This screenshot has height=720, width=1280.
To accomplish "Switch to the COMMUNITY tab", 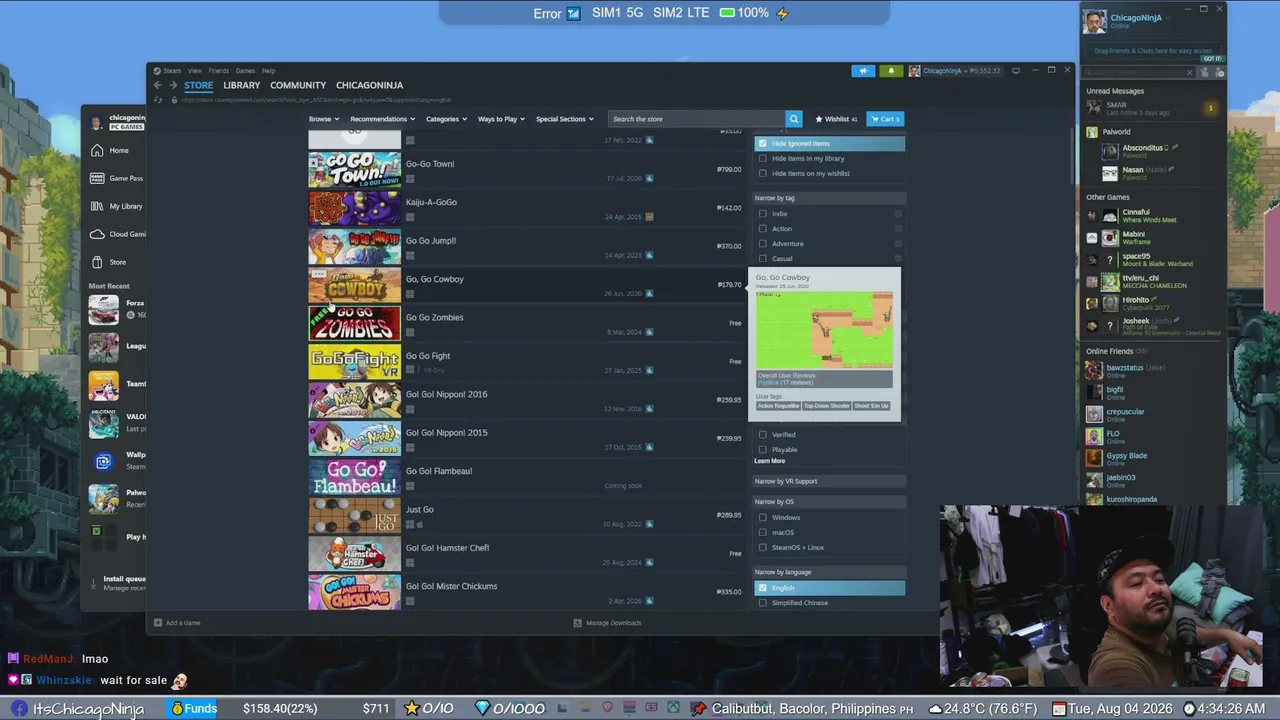I will [298, 85].
